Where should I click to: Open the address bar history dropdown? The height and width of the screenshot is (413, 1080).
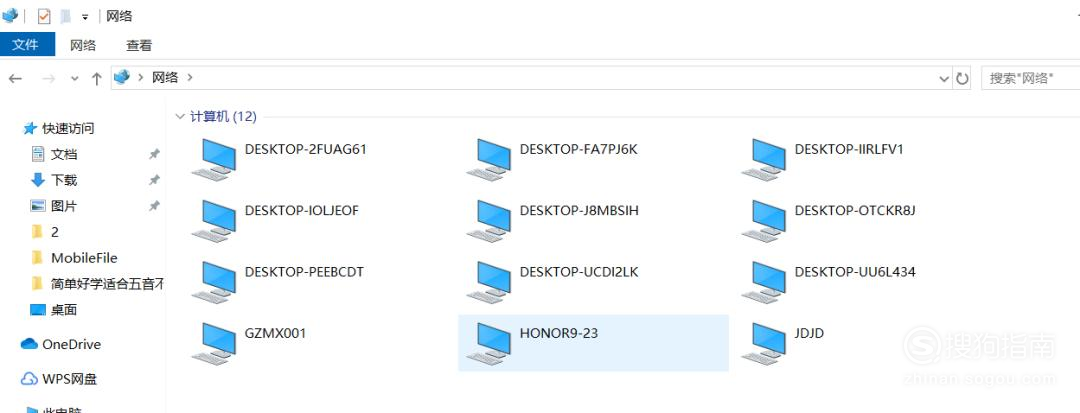point(944,79)
